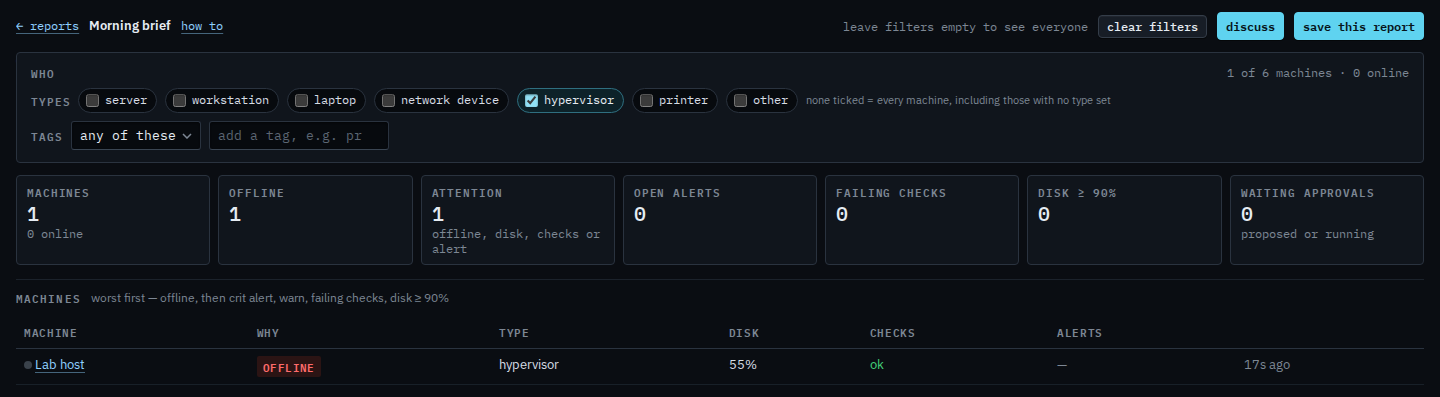1440x397 pixels.
Task: Open the how to link
Action: [x=202, y=26]
